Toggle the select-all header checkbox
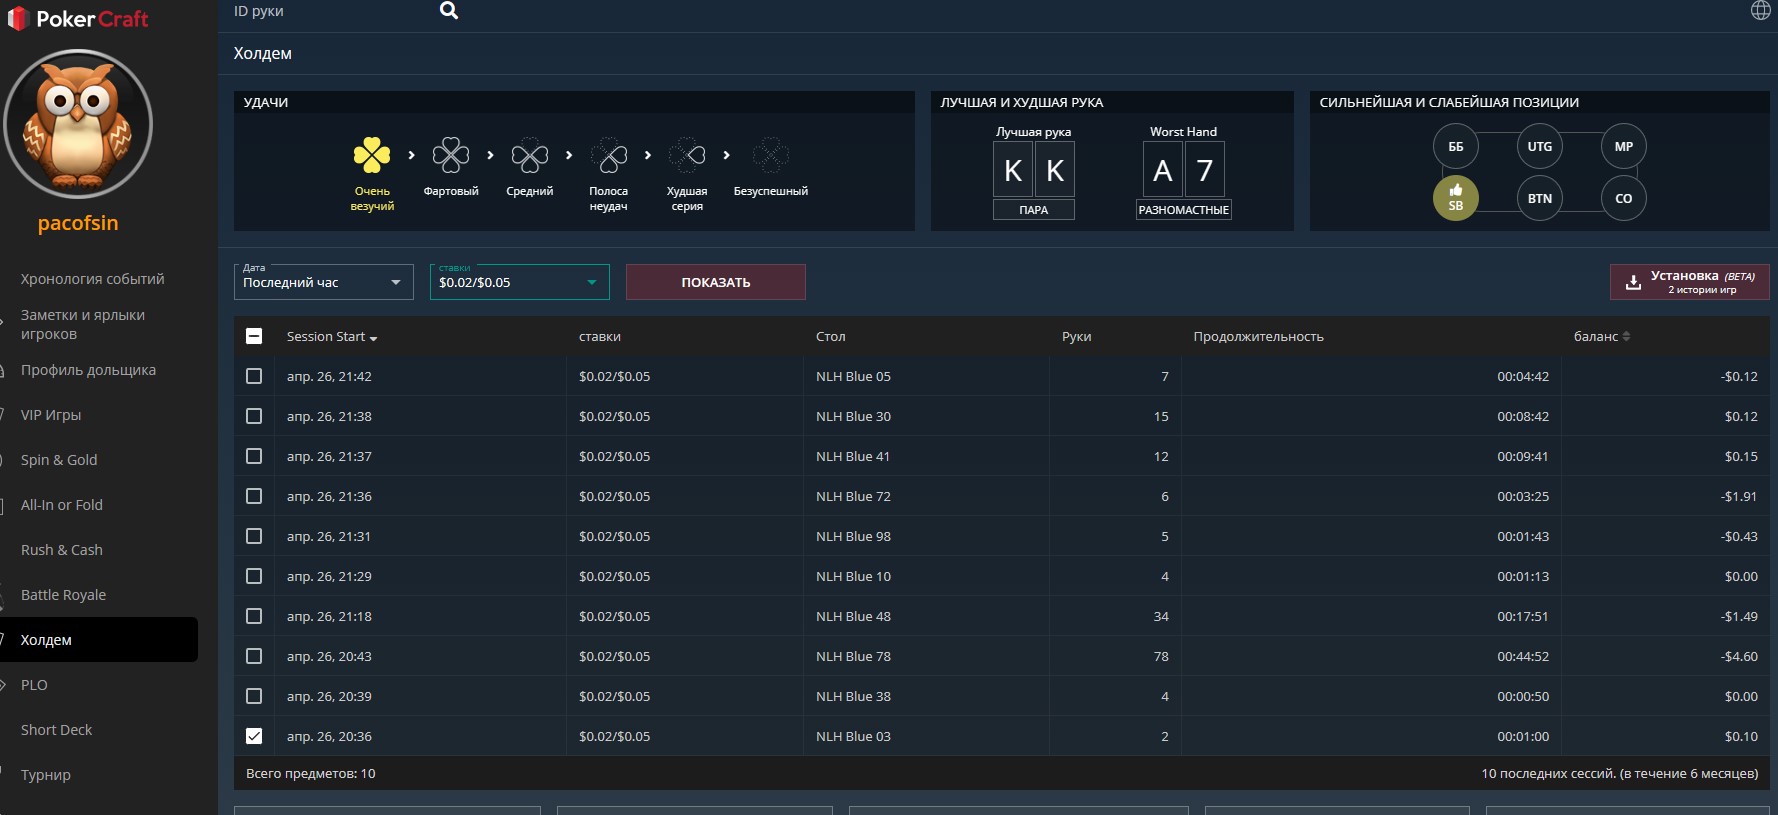 pyautogui.click(x=254, y=336)
